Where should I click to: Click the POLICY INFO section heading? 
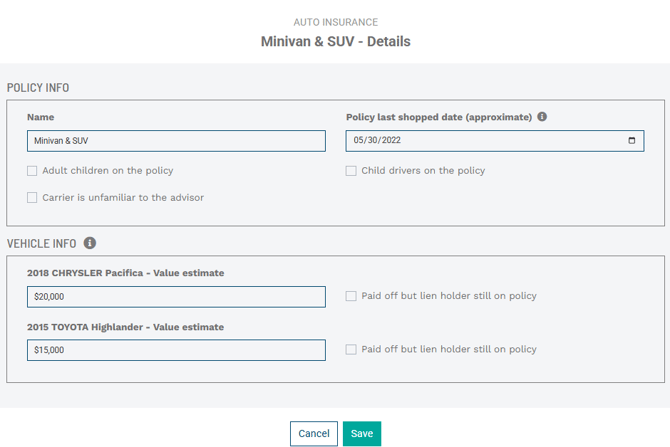(x=38, y=88)
